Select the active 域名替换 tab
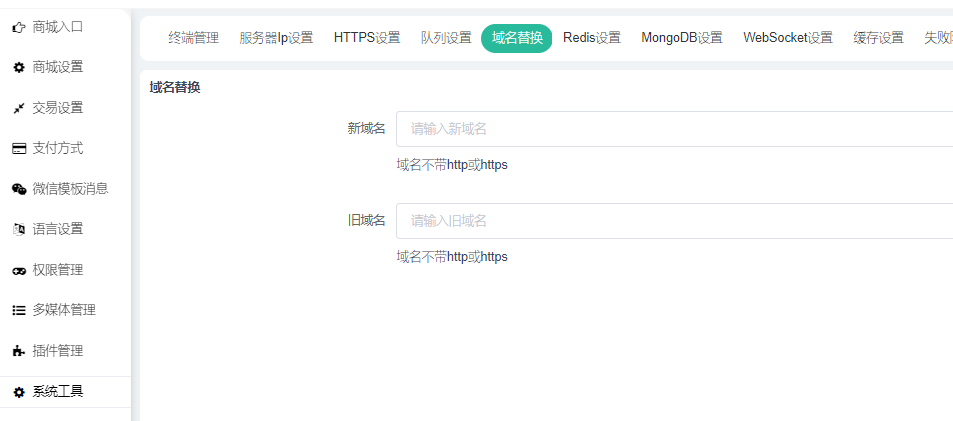Screen dimensions: 953x421 517,38
